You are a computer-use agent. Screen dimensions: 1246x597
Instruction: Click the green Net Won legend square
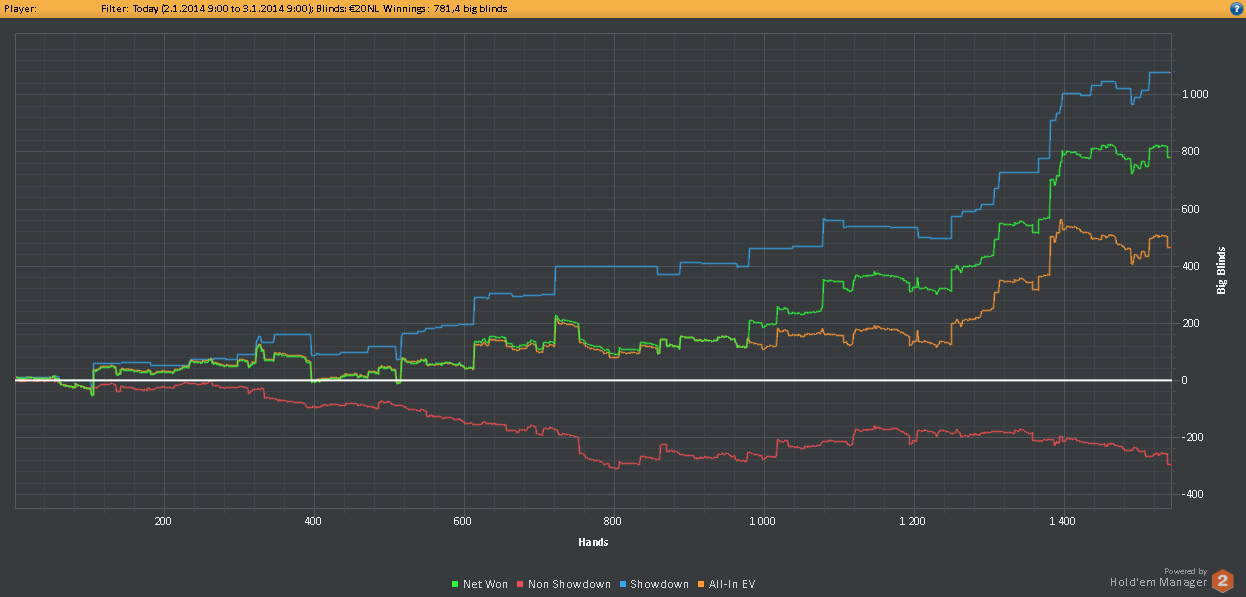[x=456, y=584]
